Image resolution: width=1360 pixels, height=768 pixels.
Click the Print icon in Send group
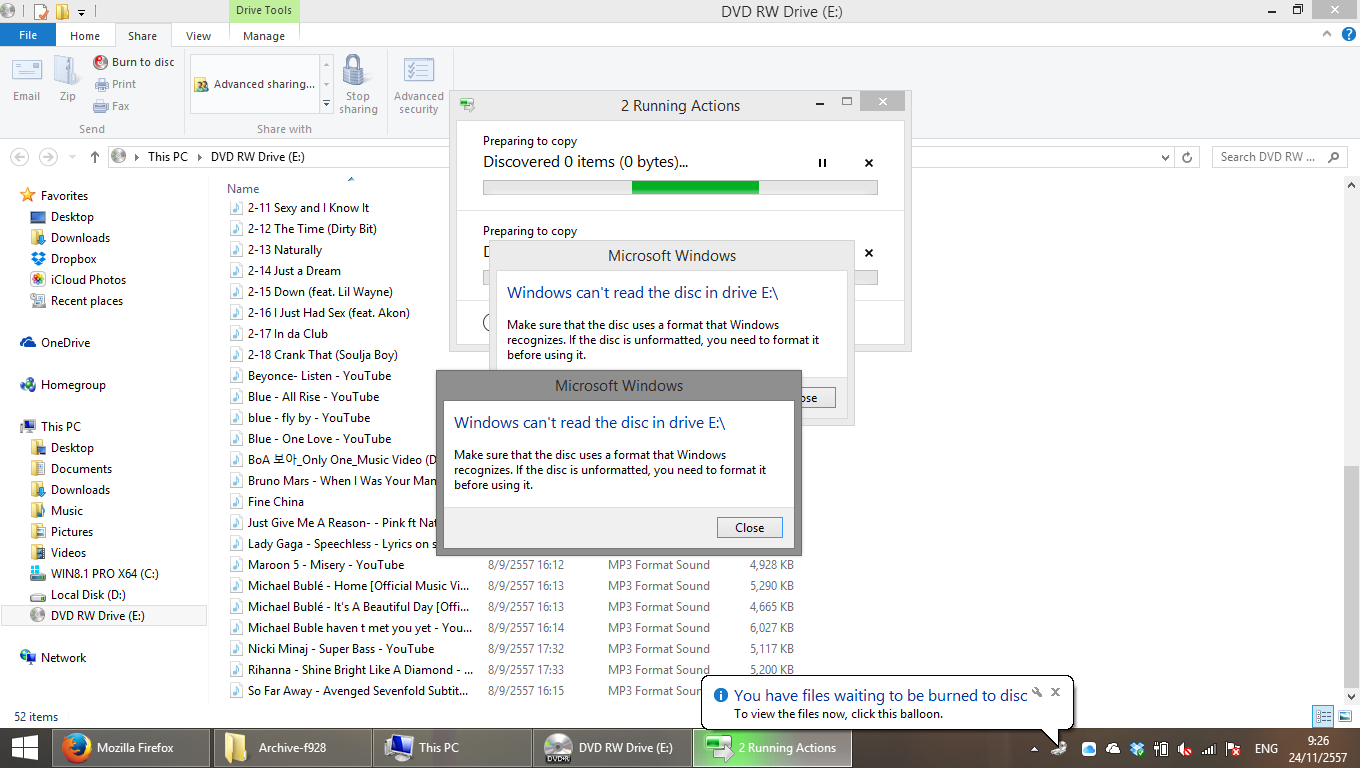101,84
